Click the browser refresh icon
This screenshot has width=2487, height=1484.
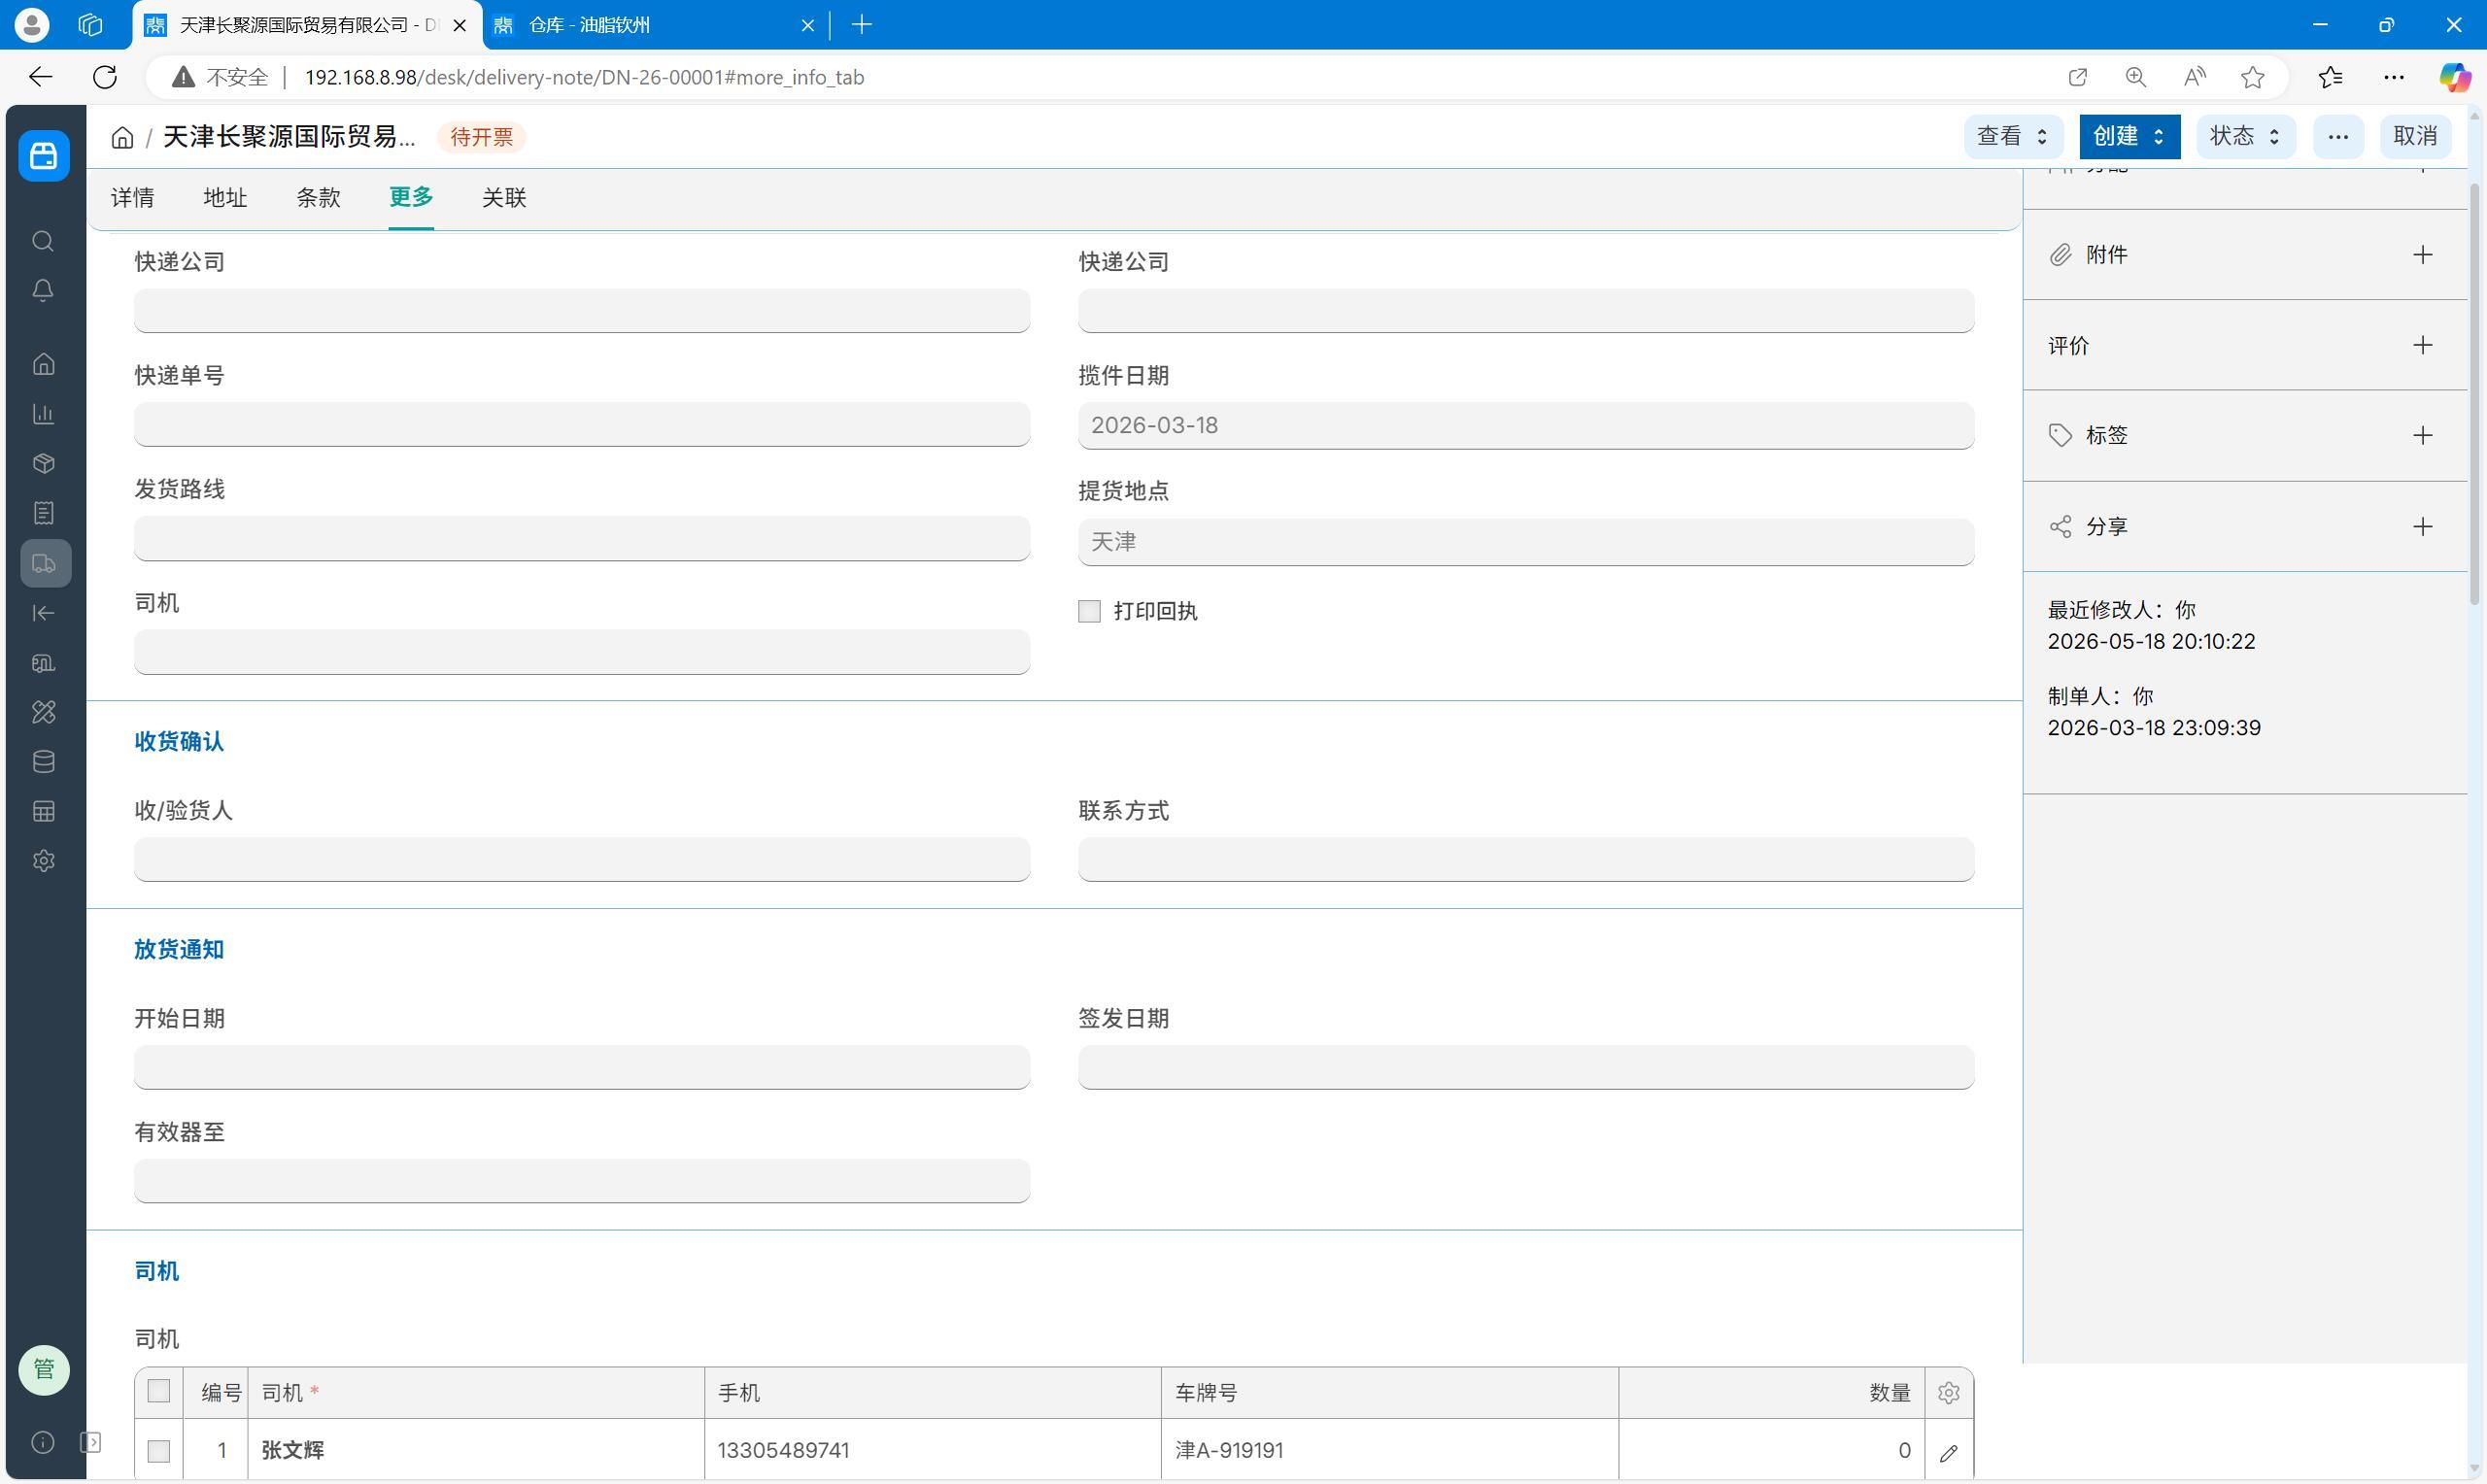(x=105, y=77)
